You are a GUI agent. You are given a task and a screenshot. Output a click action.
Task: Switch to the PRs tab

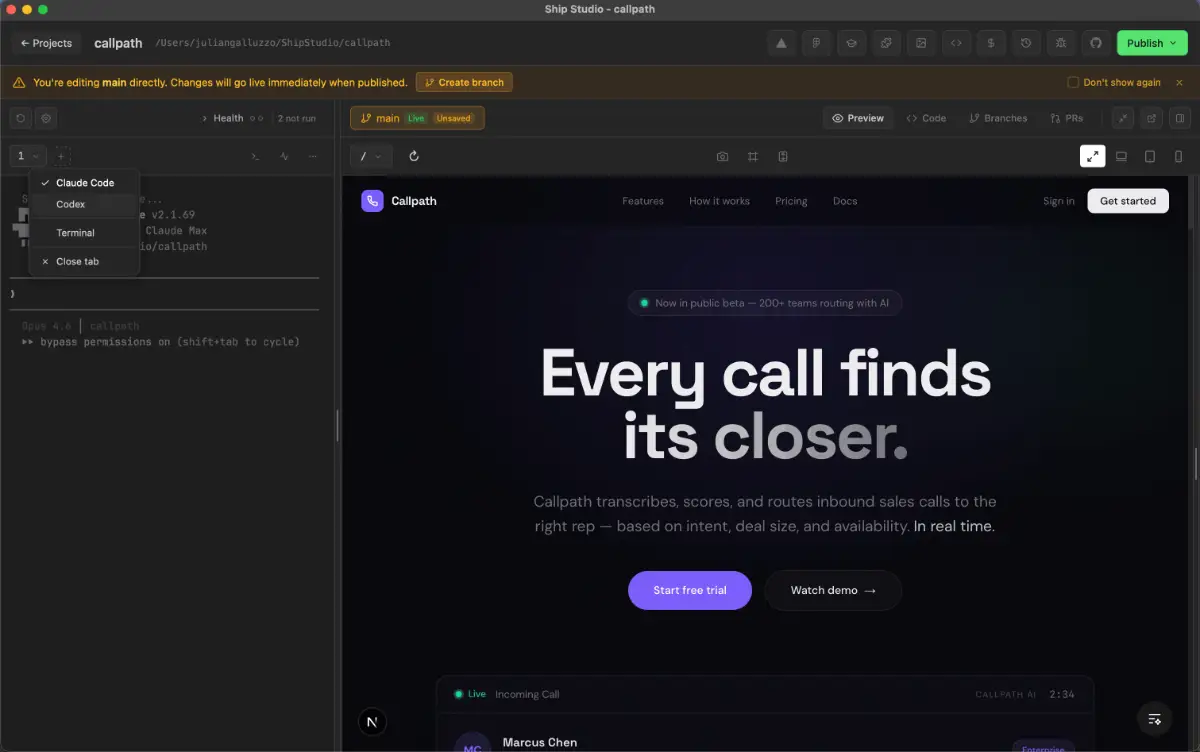(x=1067, y=118)
